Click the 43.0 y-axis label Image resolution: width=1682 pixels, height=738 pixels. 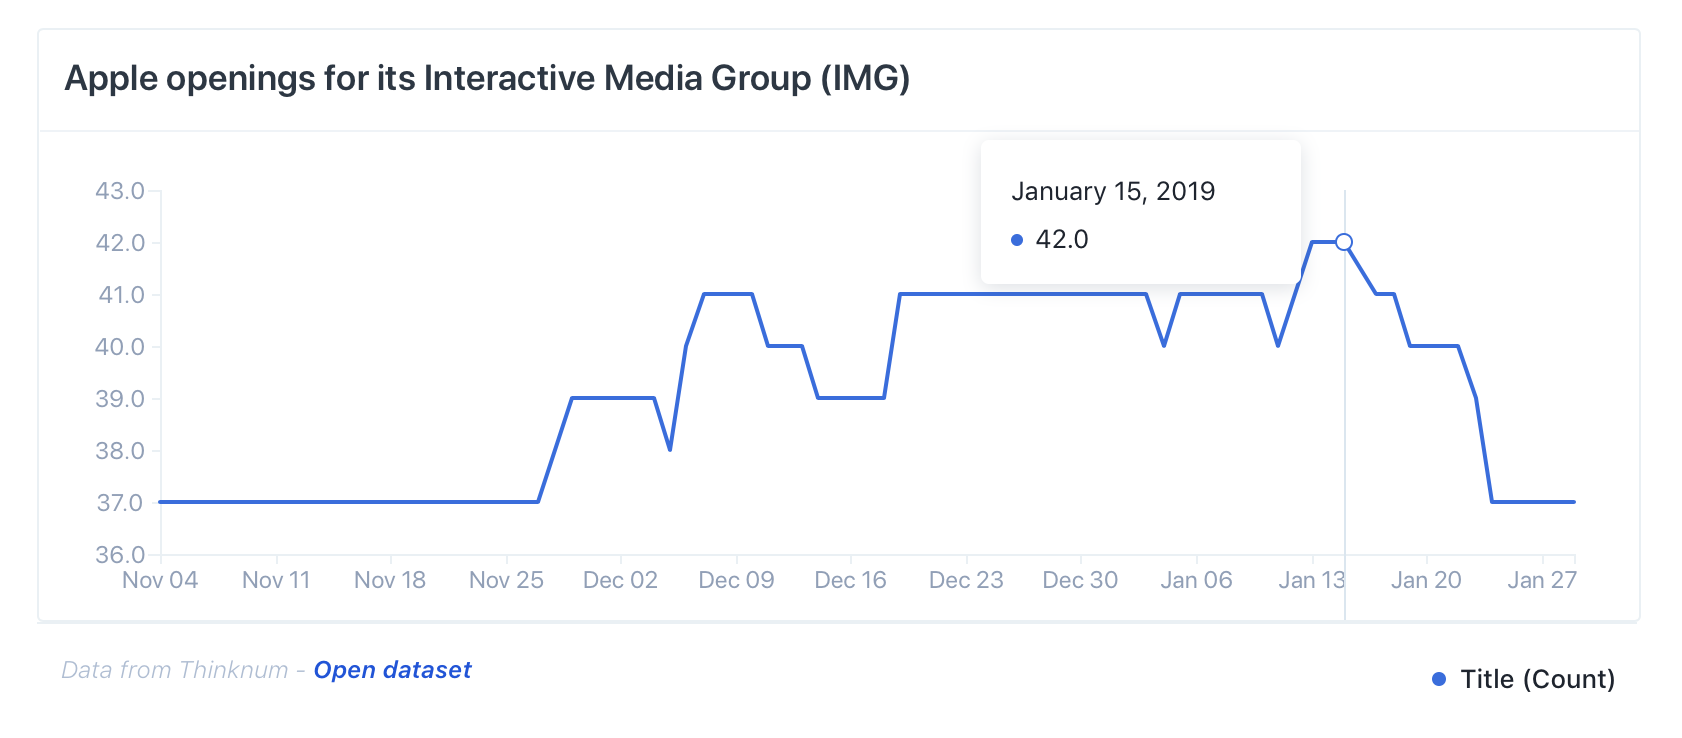click(x=120, y=191)
